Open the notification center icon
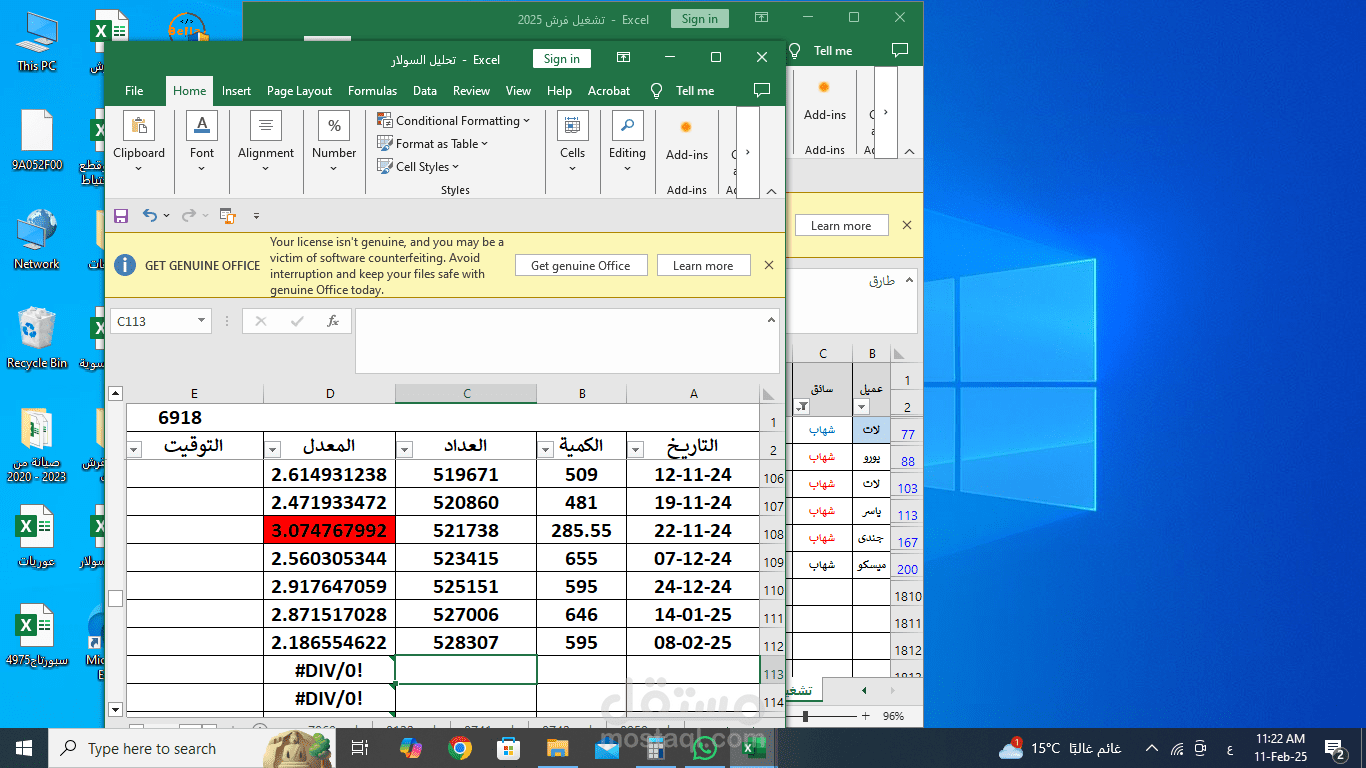 point(1334,748)
